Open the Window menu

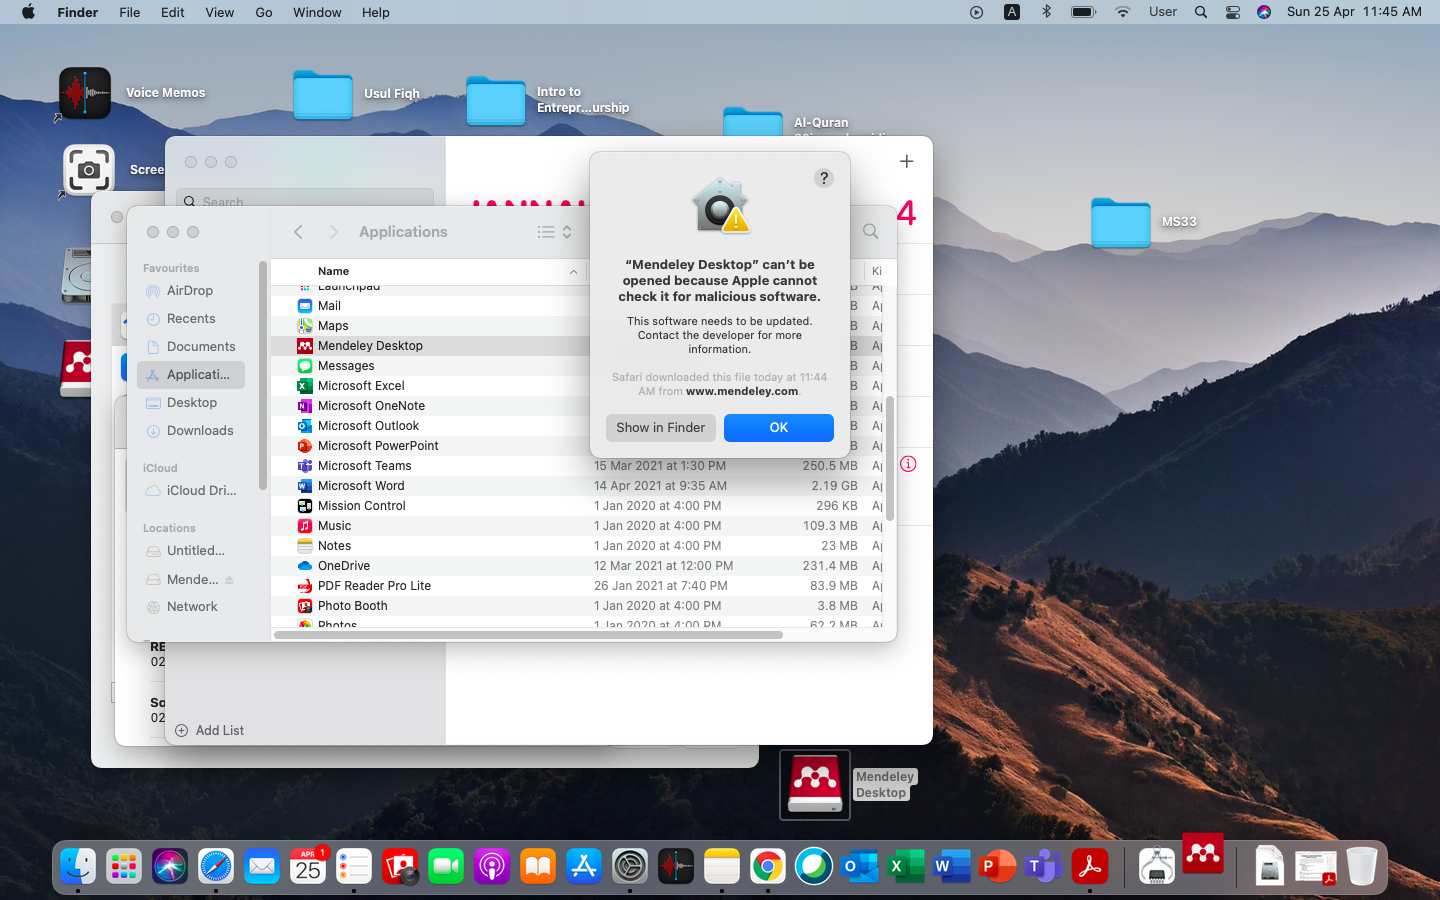[x=317, y=12]
